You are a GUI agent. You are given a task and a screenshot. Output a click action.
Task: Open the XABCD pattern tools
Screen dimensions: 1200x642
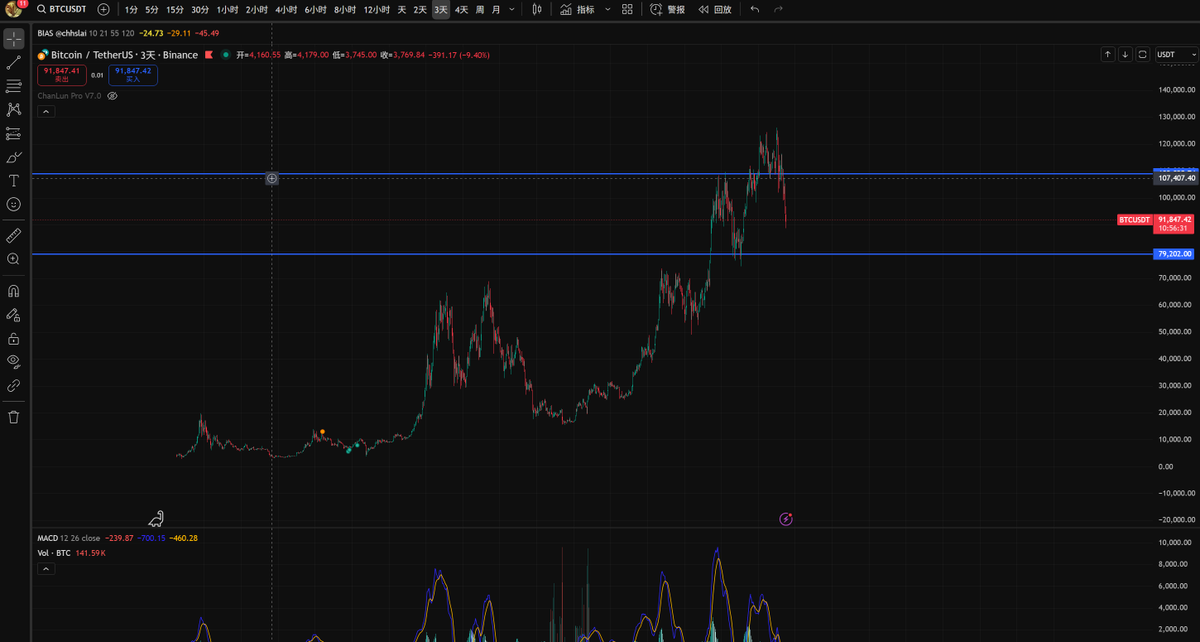pos(13,110)
